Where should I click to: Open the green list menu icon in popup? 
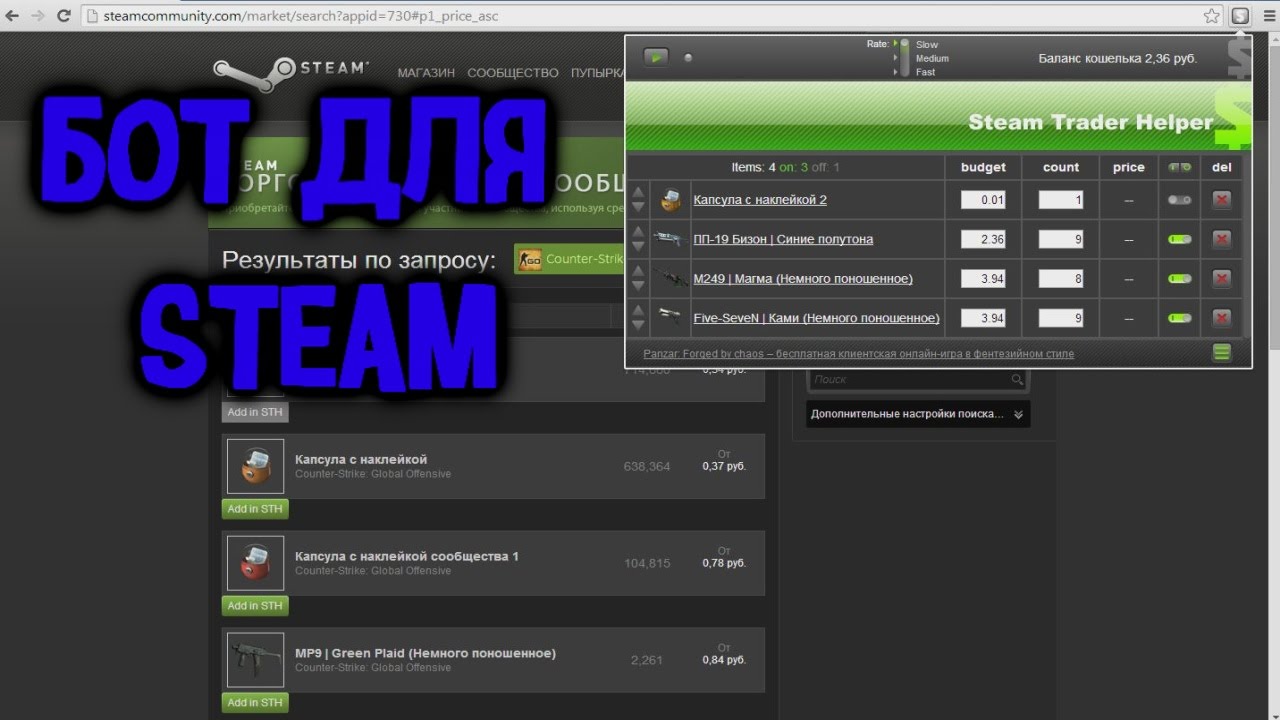pyautogui.click(x=1221, y=352)
